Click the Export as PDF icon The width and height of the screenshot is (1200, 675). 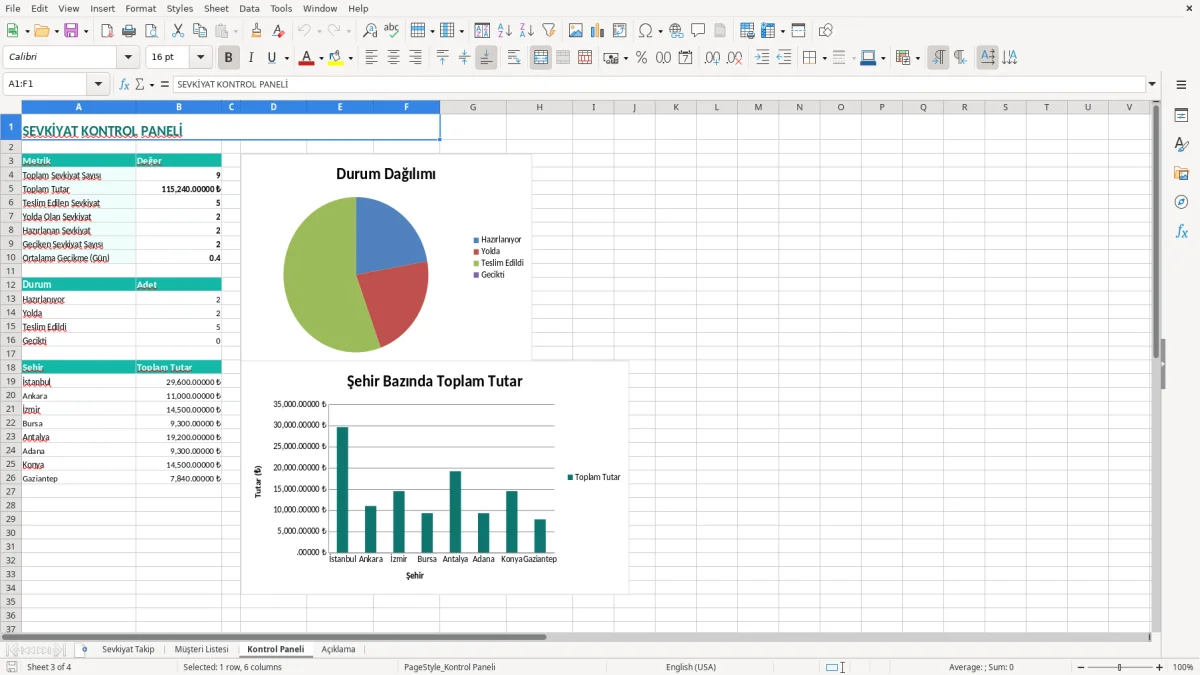[x=107, y=31]
